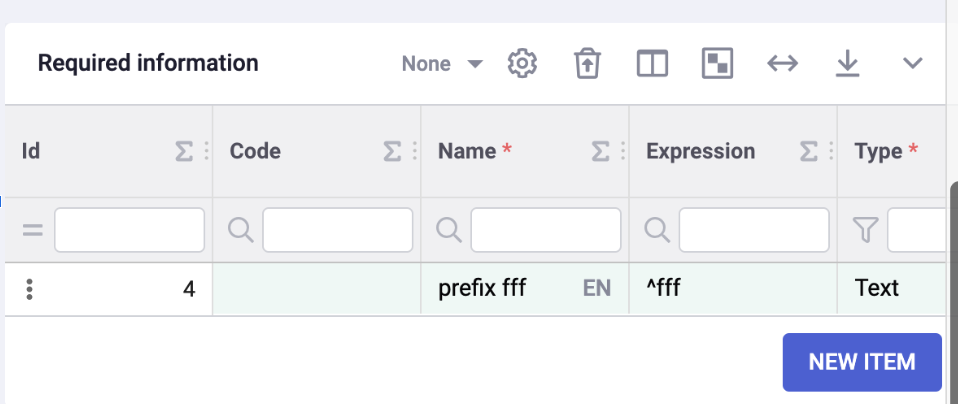Click the Code column filter input
Viewport: 958px width, 404px height.
point(337,230)
